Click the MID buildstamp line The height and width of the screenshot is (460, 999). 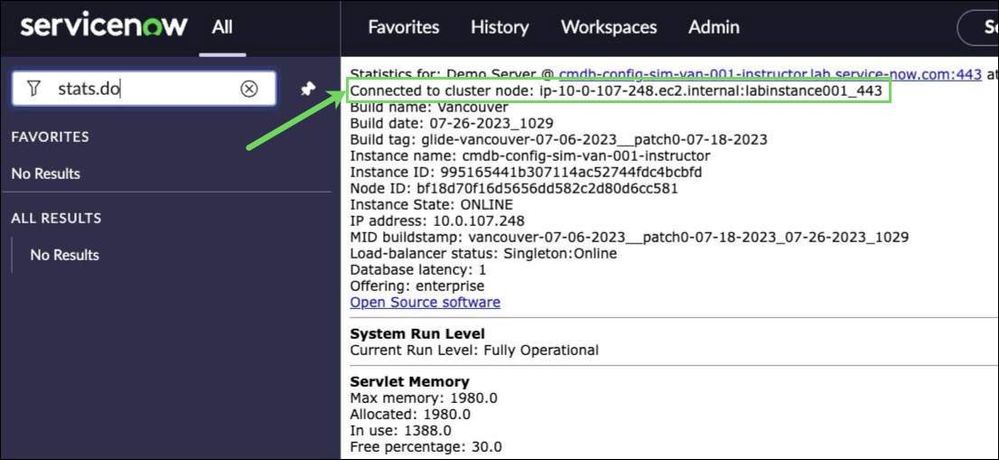[x=629, y=238]
